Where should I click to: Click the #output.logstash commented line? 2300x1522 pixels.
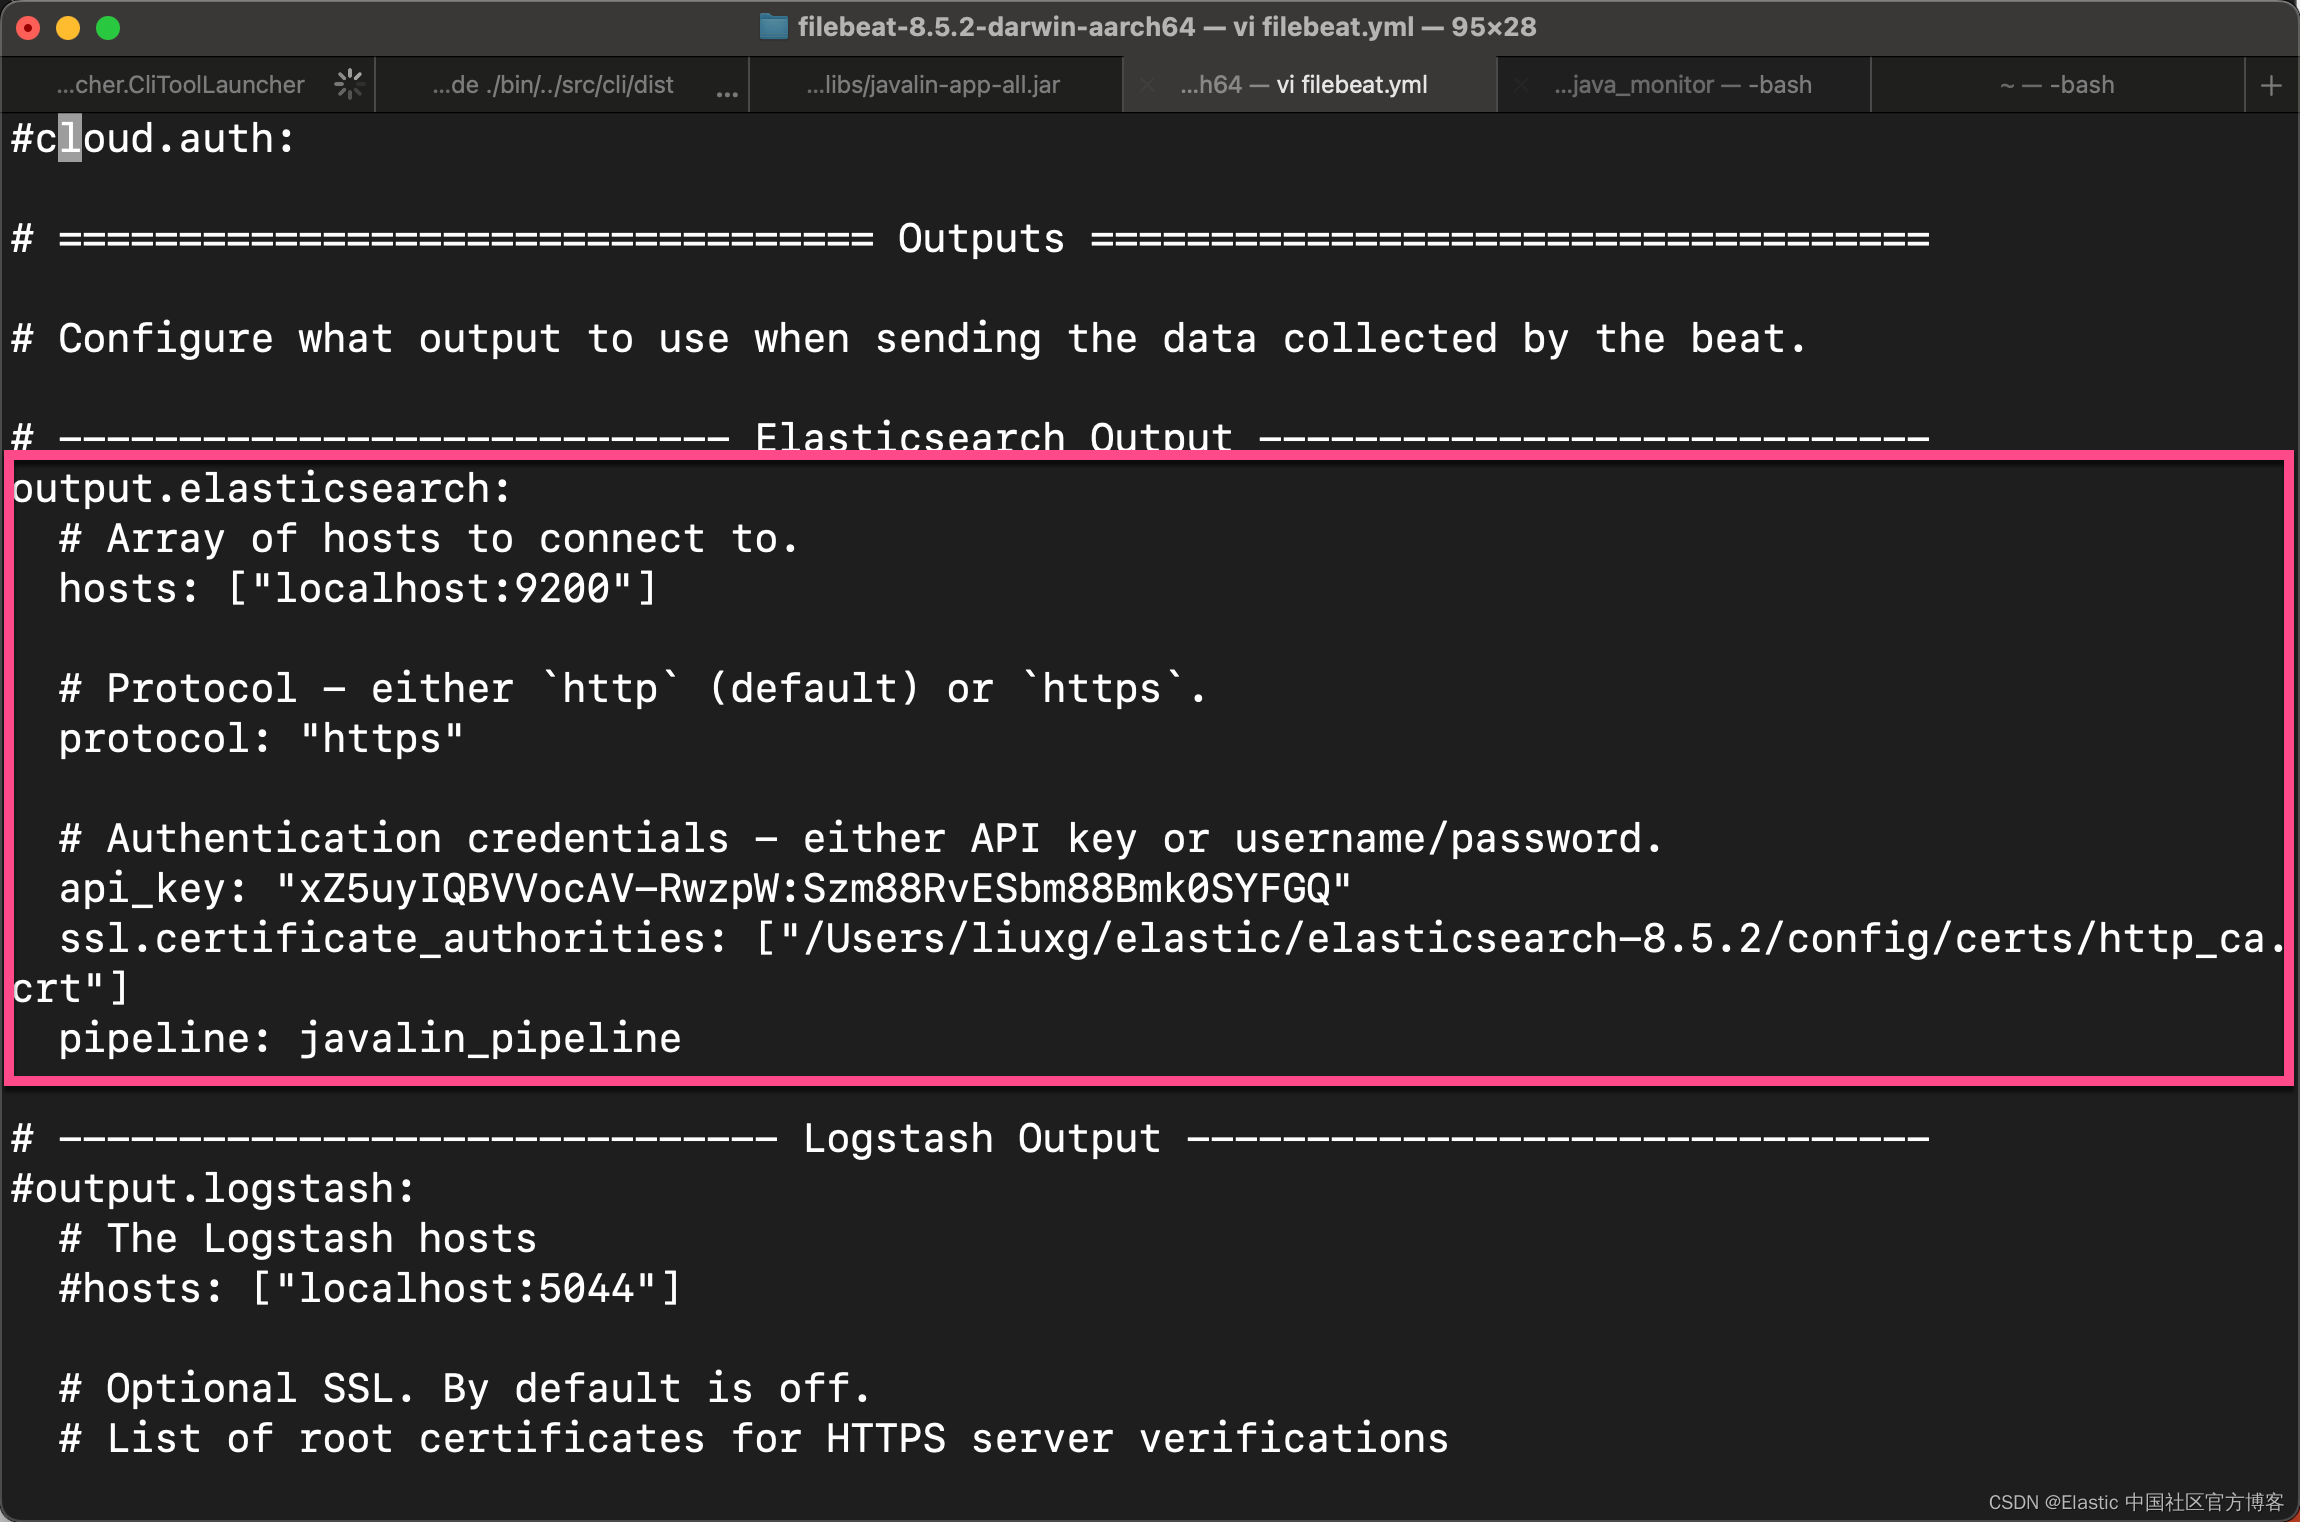click(212, 1189)
